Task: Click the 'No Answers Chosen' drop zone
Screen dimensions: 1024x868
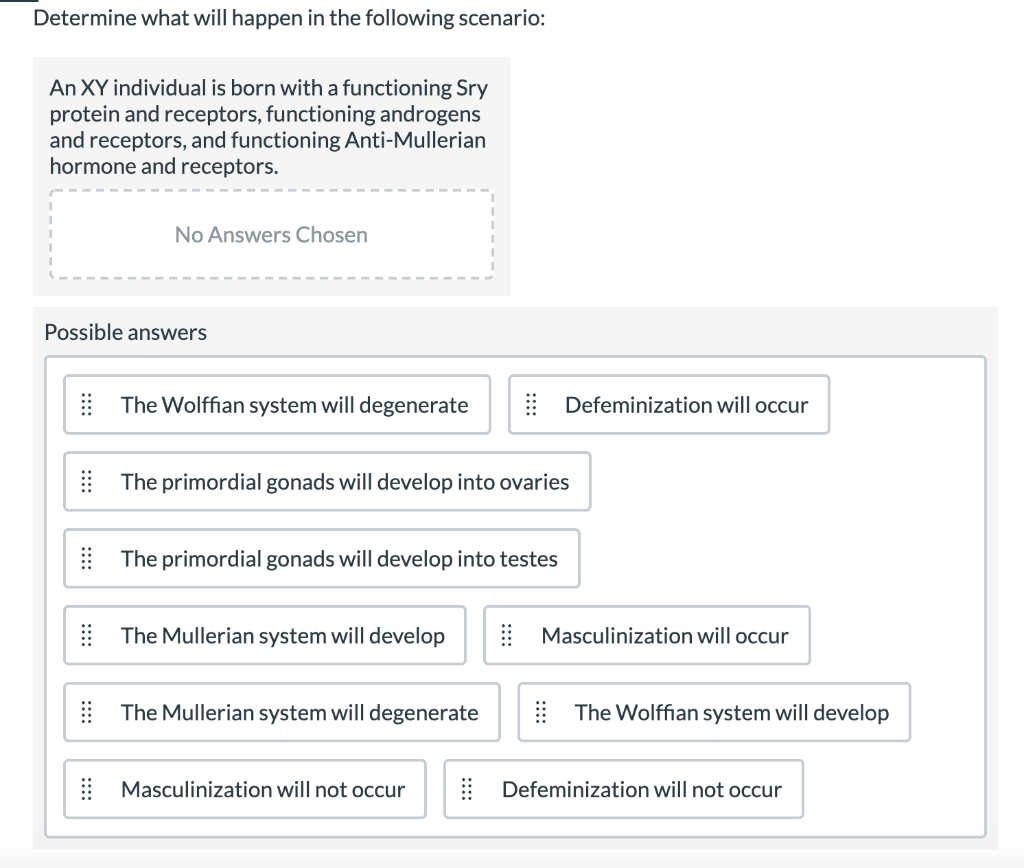Action: point(271,235)
